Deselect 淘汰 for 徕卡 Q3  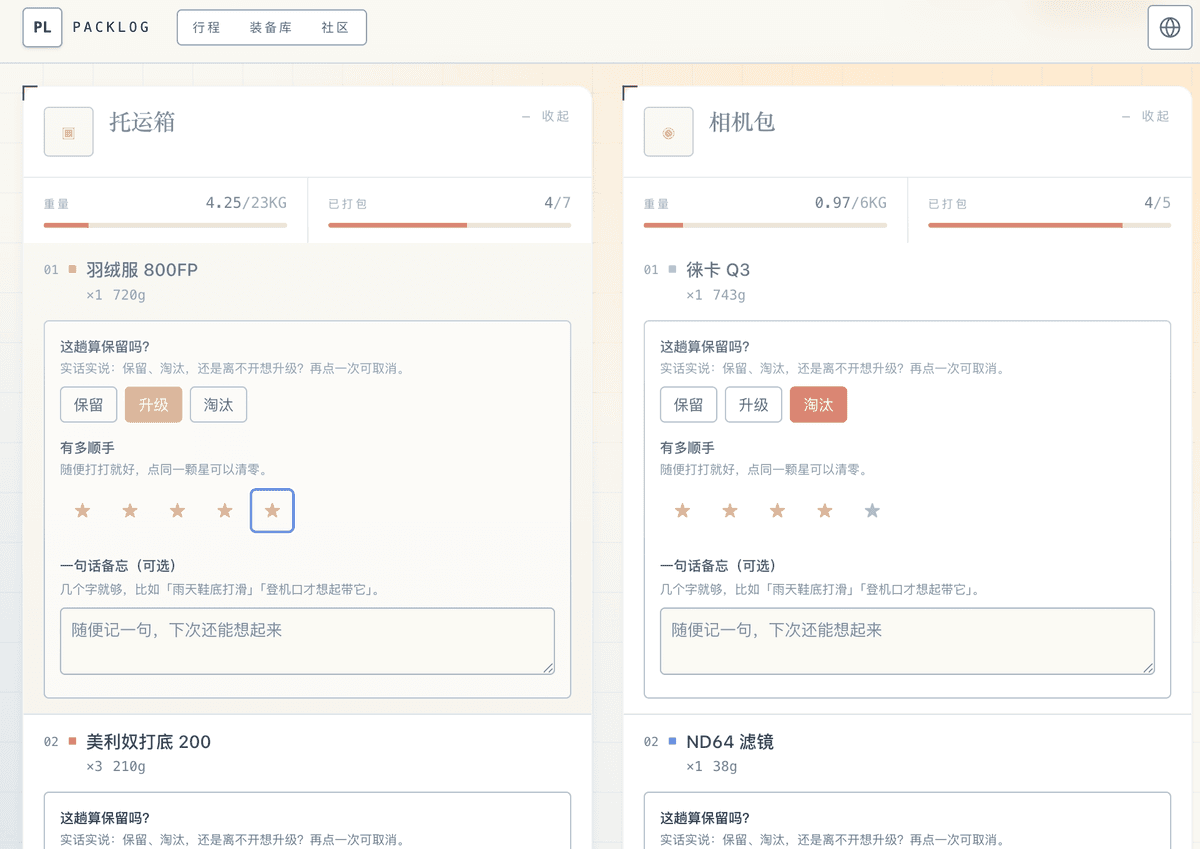click(818, 405)
